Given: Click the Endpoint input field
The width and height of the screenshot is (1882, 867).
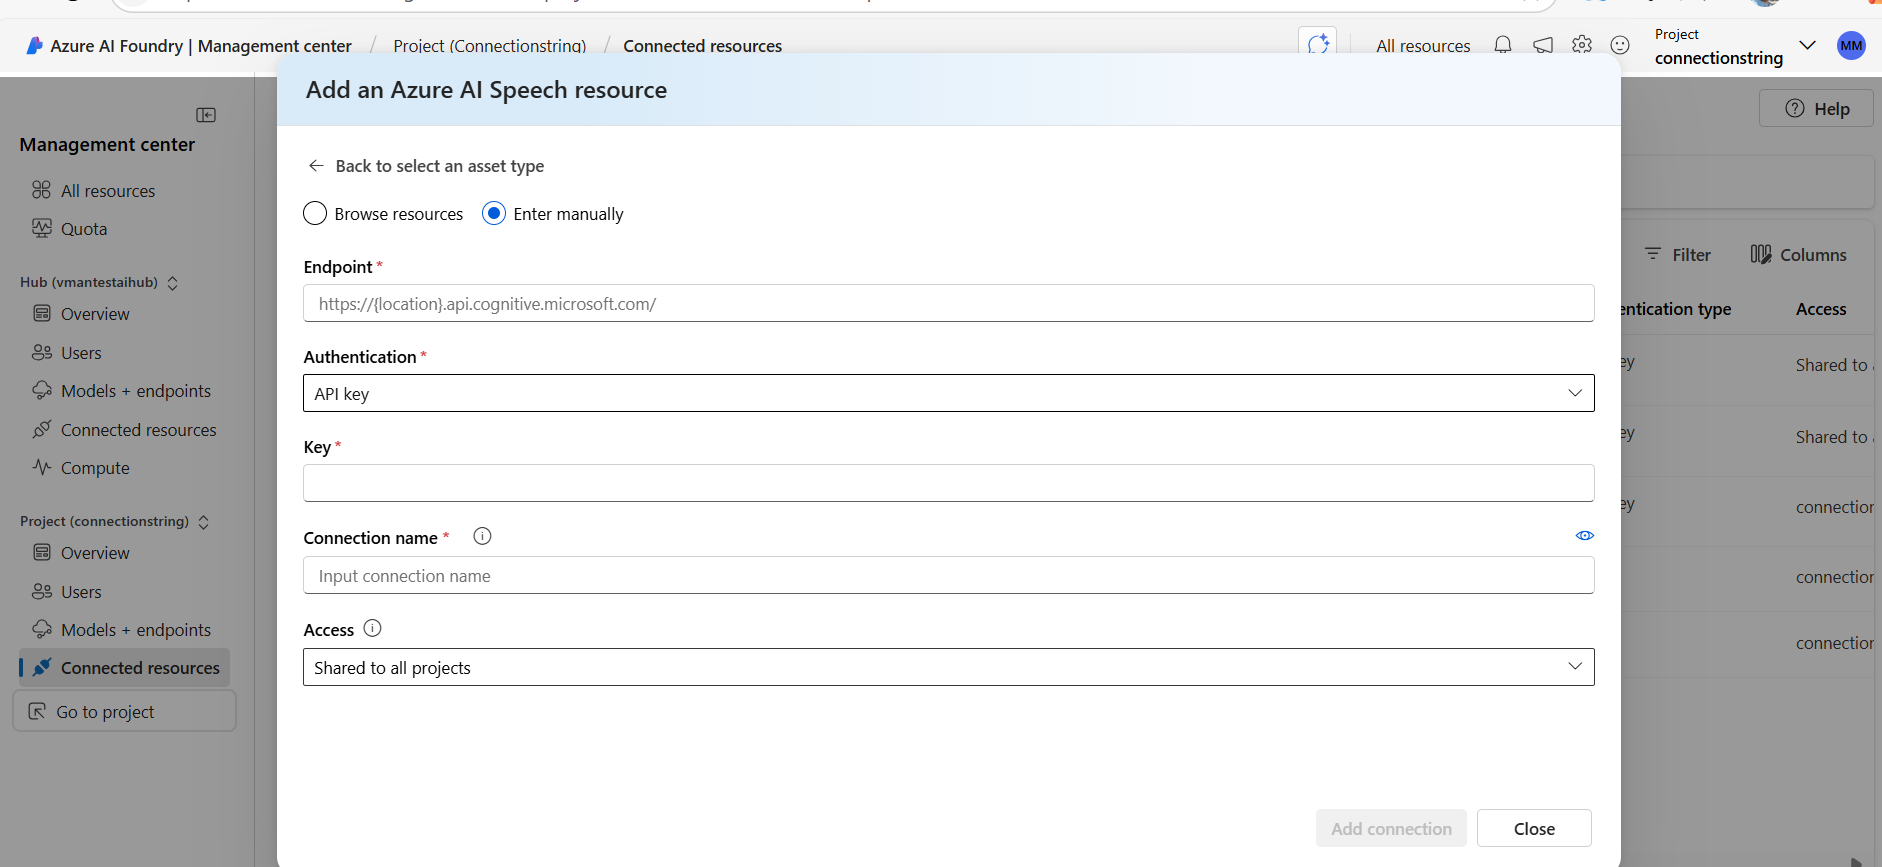Looking at the screenshot, I should click(x=948, y=303).
